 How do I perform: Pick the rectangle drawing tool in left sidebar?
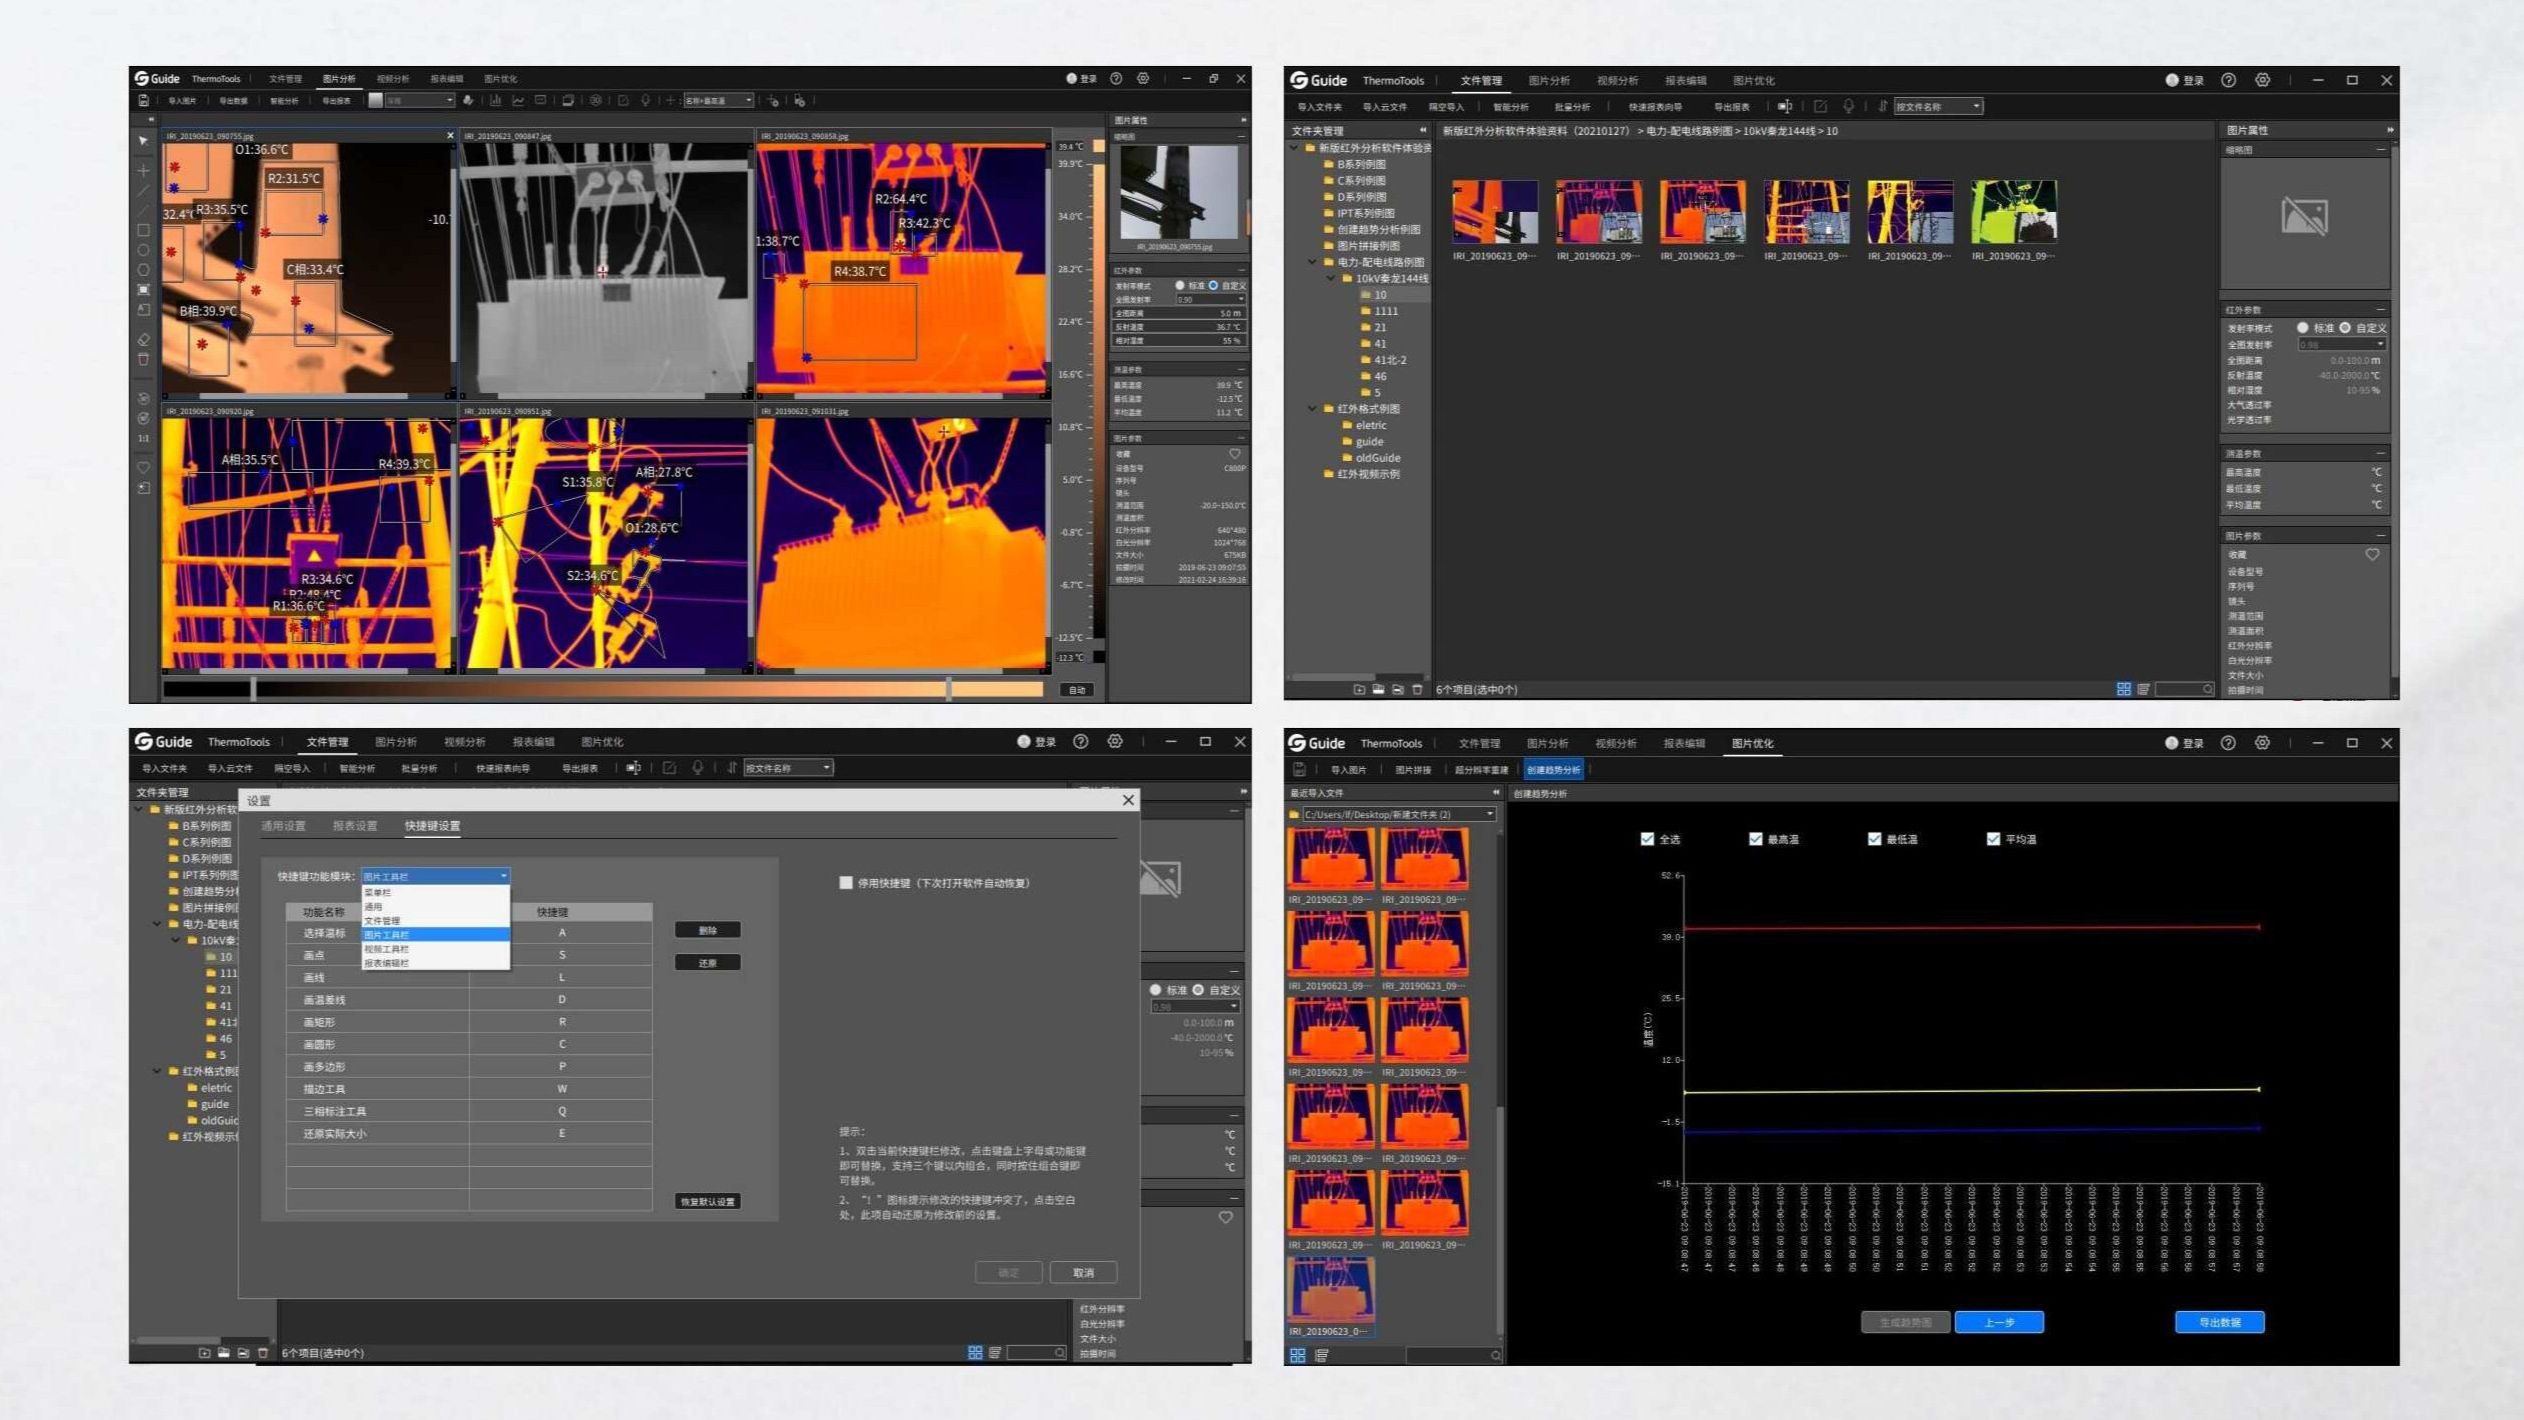(x=143, y=230)
